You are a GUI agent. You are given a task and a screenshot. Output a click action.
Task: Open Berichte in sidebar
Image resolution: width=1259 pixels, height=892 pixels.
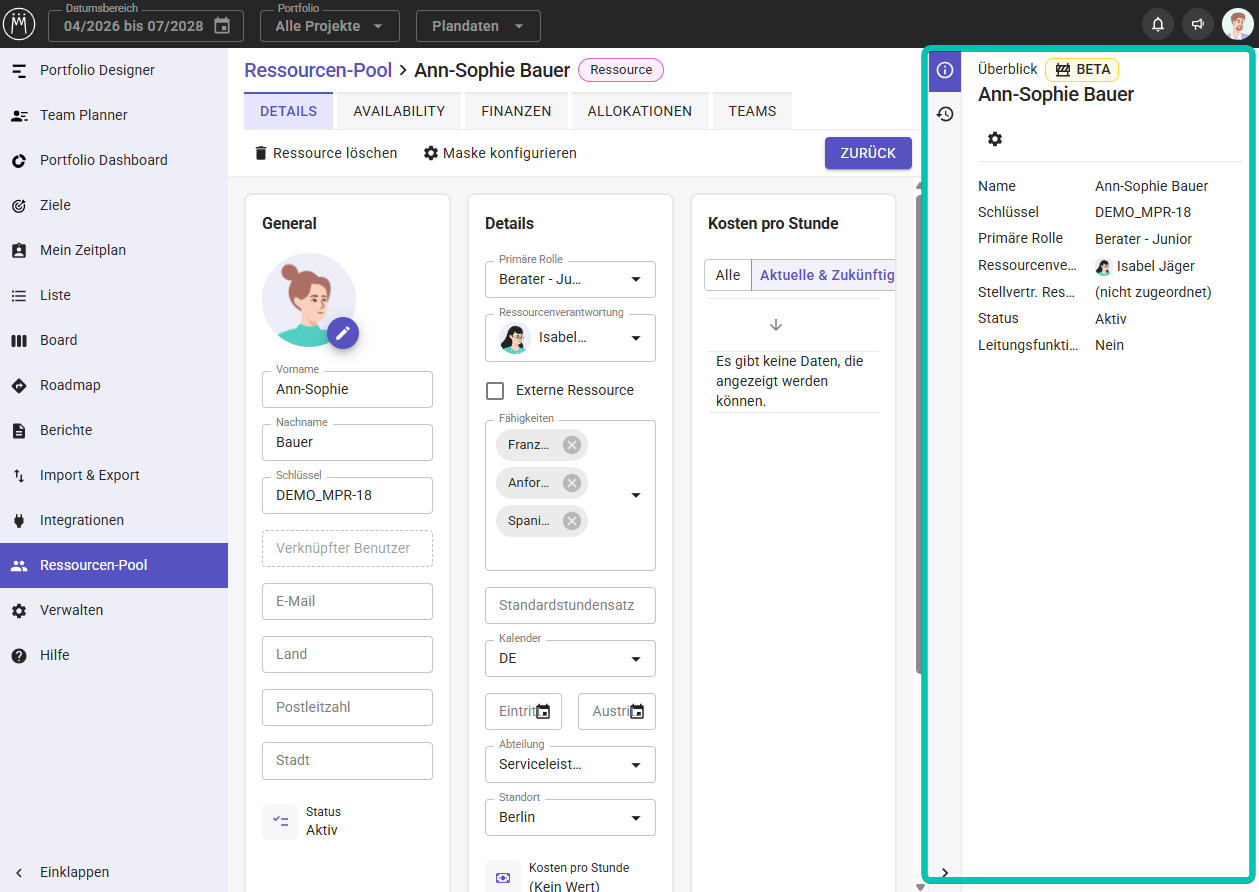tap(114, 430)
